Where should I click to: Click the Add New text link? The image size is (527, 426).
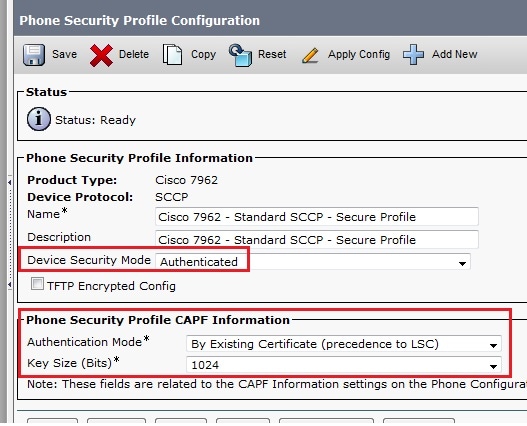(x=454, y=54)
